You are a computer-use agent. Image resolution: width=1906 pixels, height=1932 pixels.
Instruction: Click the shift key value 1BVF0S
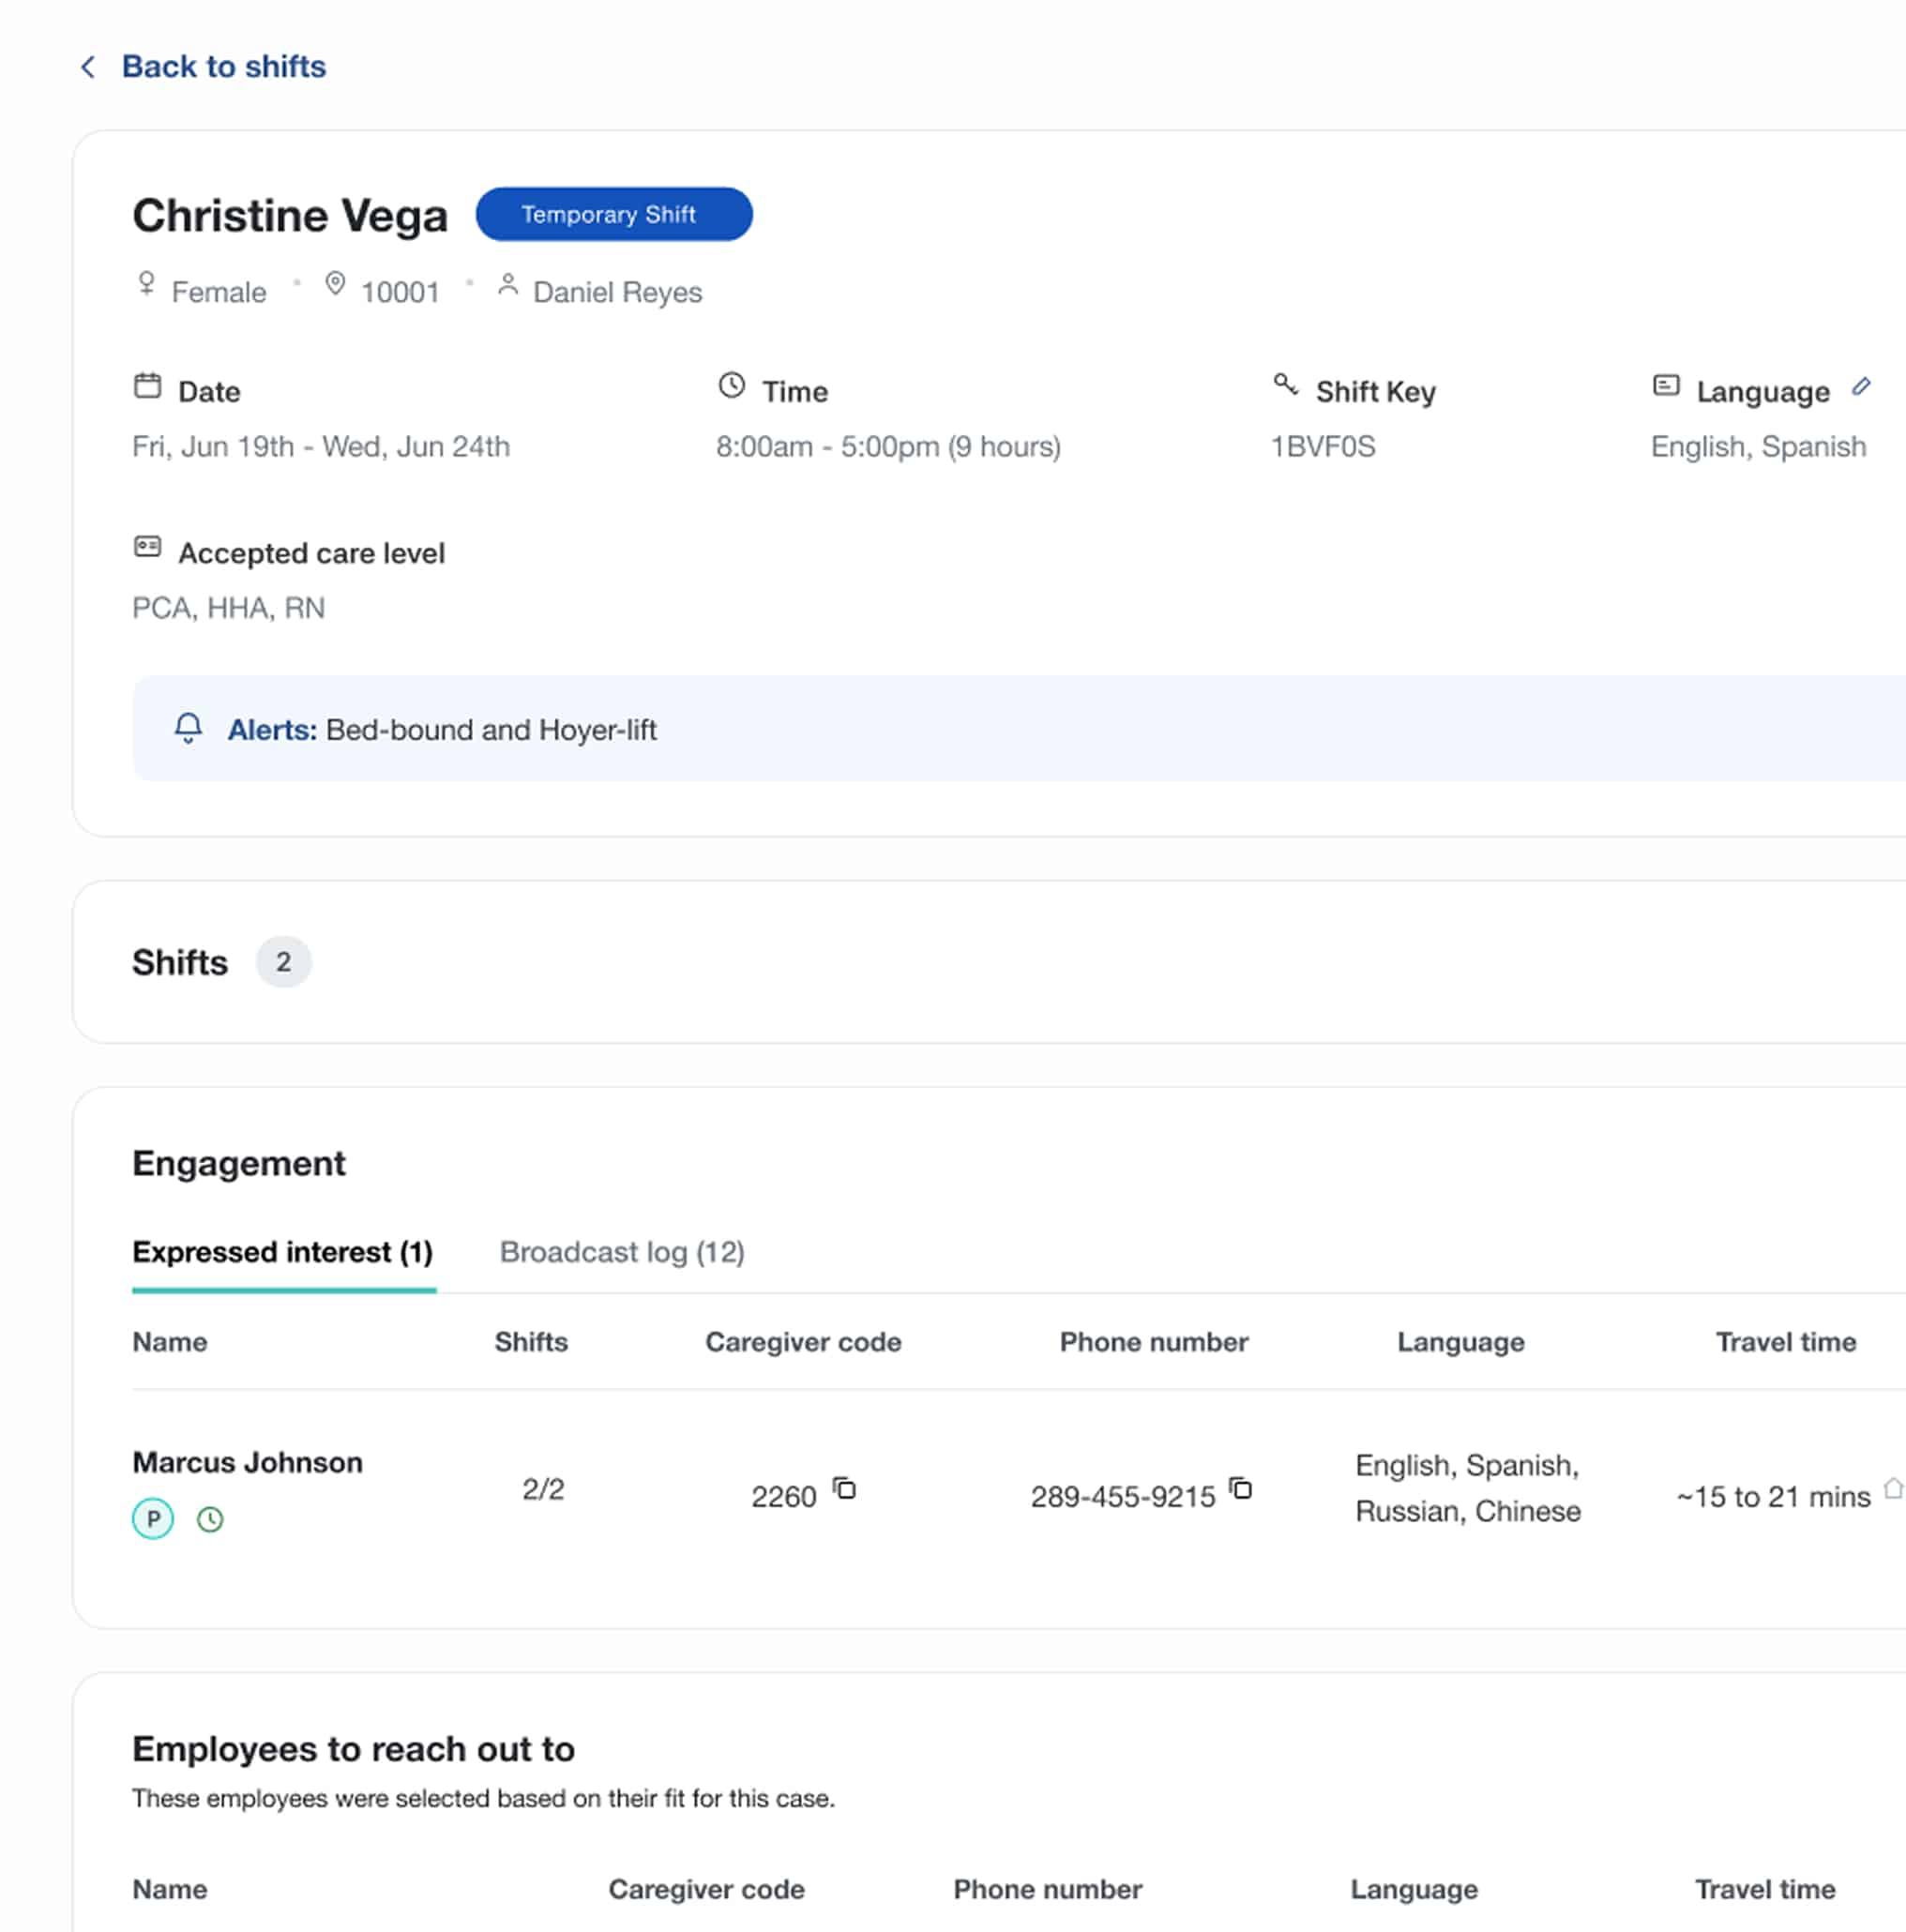click(x=1323, y=446)
